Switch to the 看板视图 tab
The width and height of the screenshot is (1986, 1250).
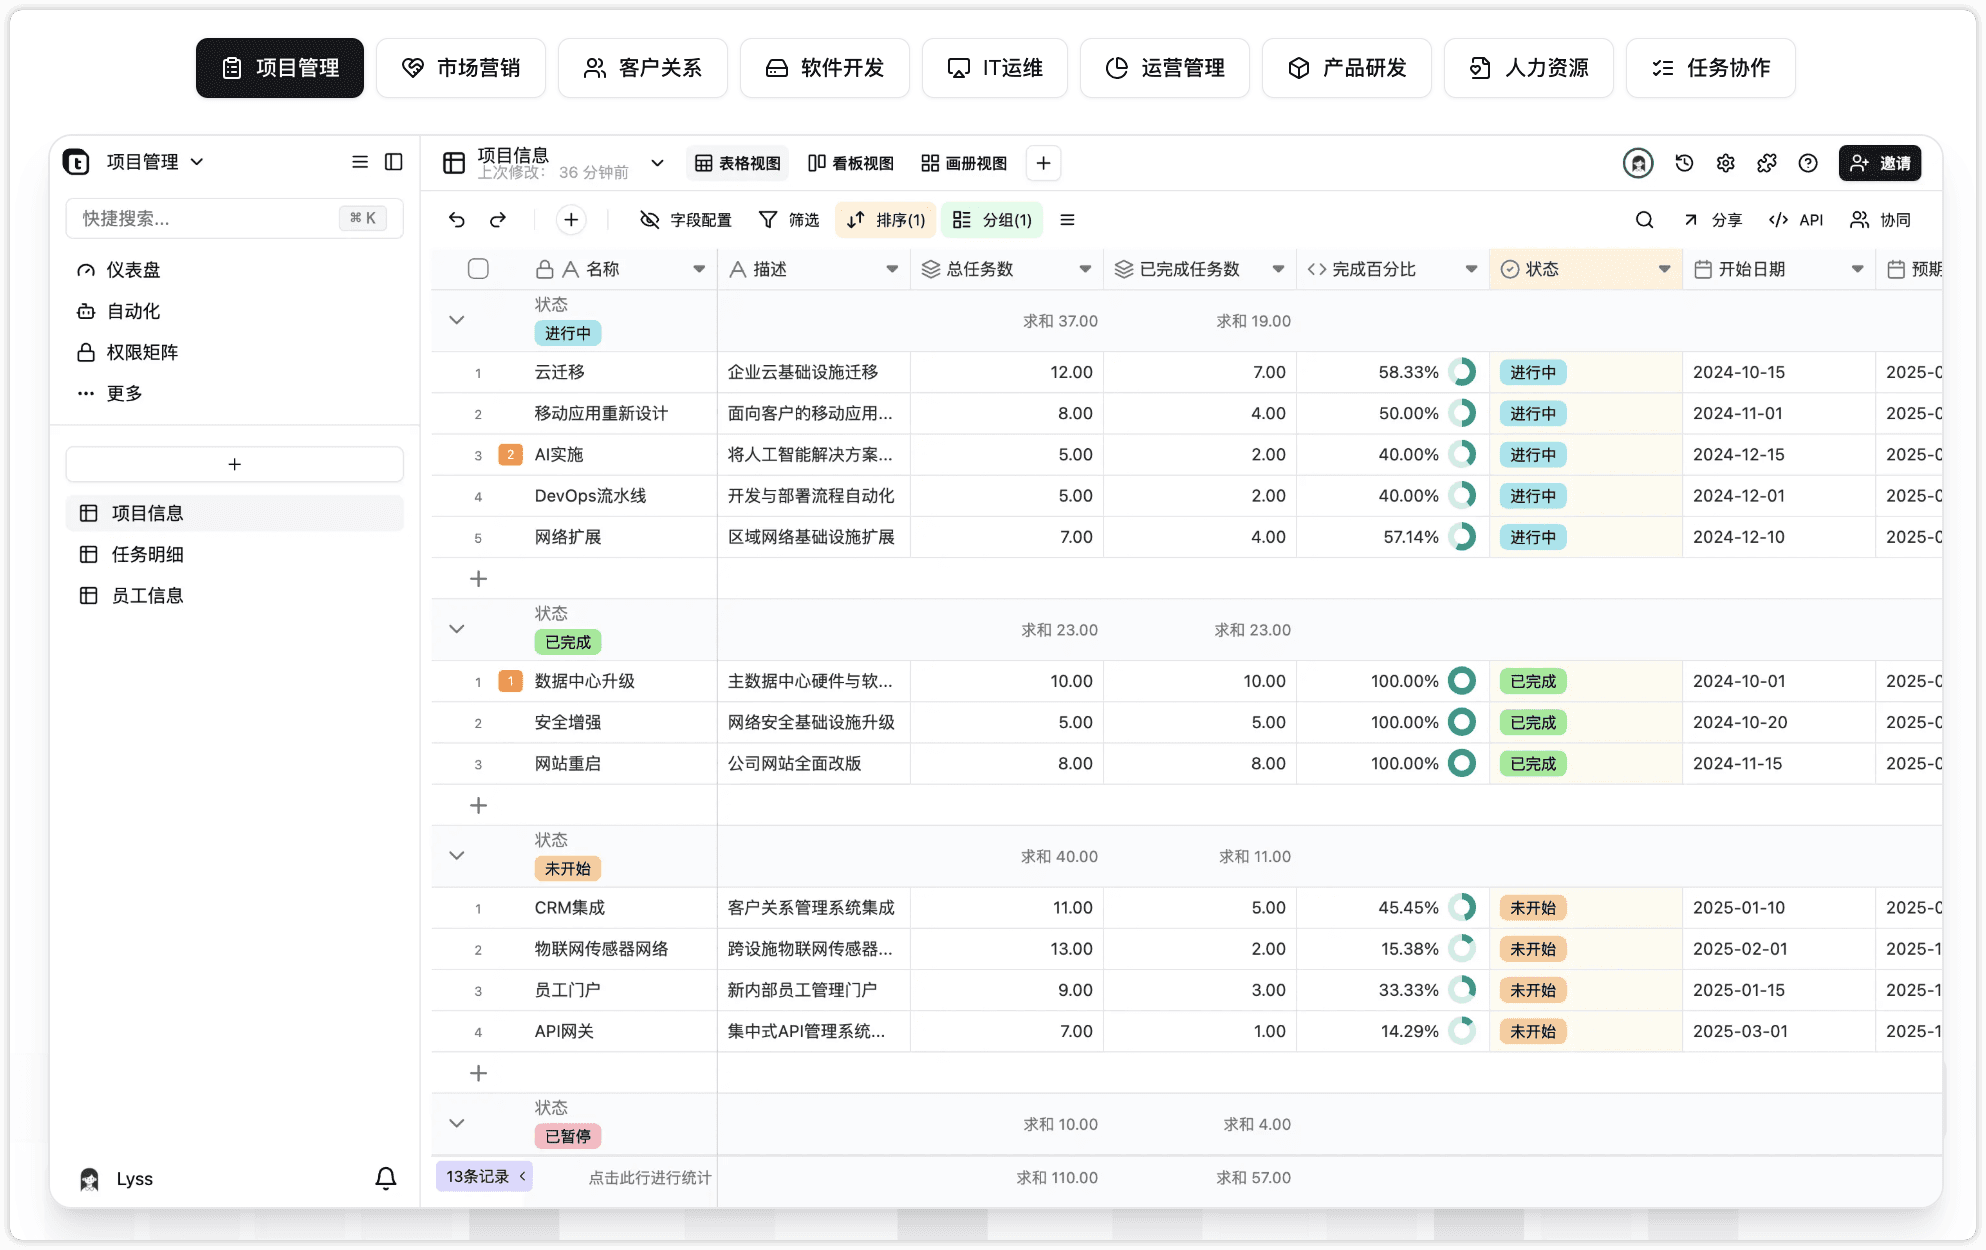851,163
